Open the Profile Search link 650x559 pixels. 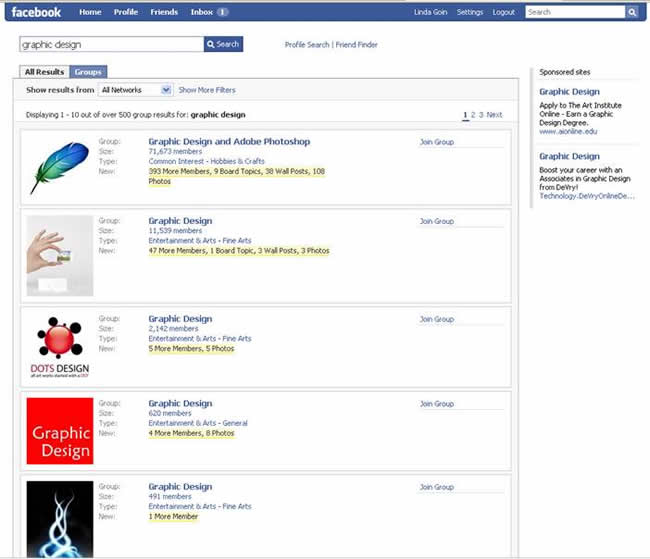[x=307, y=44]
